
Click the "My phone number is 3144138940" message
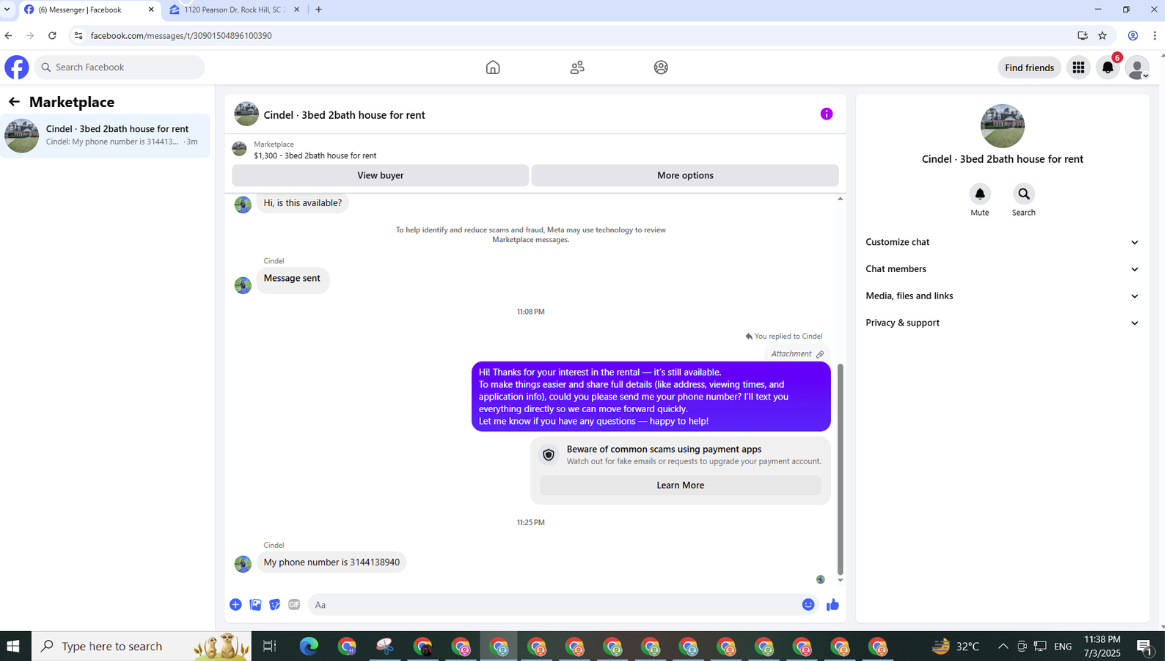pos(331,562)
